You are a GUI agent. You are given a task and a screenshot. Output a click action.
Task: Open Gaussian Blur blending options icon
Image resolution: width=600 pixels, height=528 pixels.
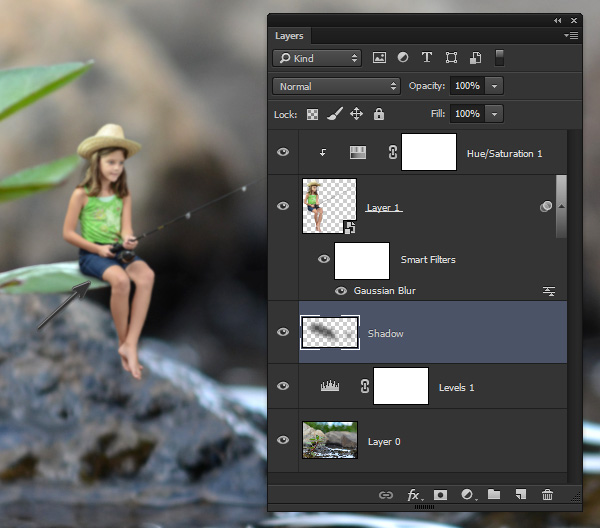[x=549, y=291]
